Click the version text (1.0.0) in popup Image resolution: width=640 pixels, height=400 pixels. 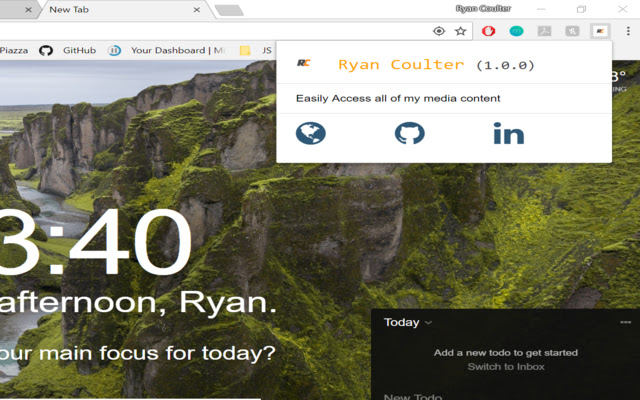[505, 65]
